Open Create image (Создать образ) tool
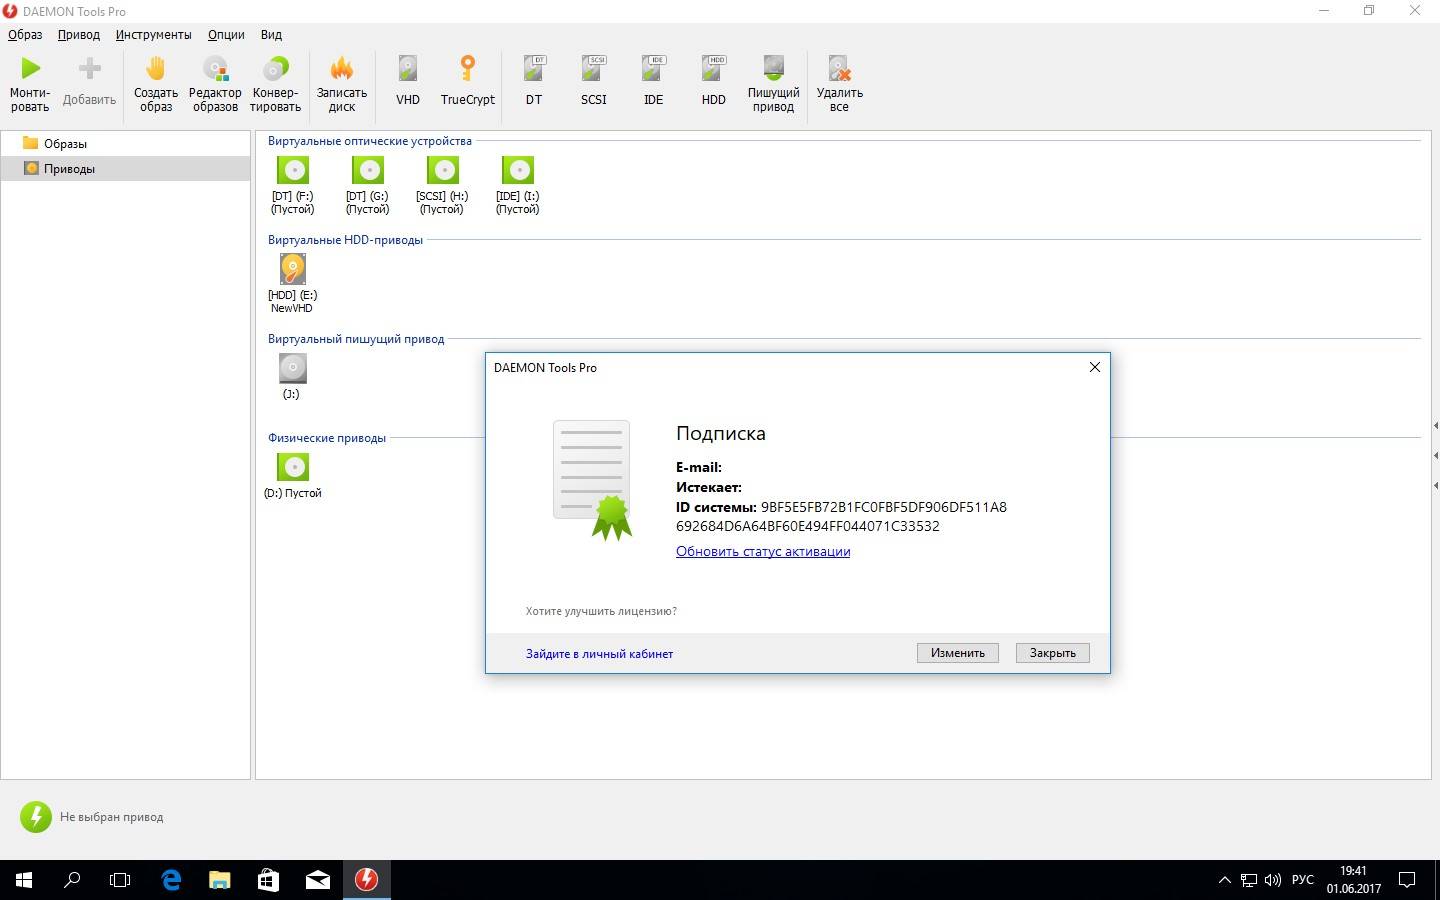This screenshot has height=900, width=1440. click(156, 68)
